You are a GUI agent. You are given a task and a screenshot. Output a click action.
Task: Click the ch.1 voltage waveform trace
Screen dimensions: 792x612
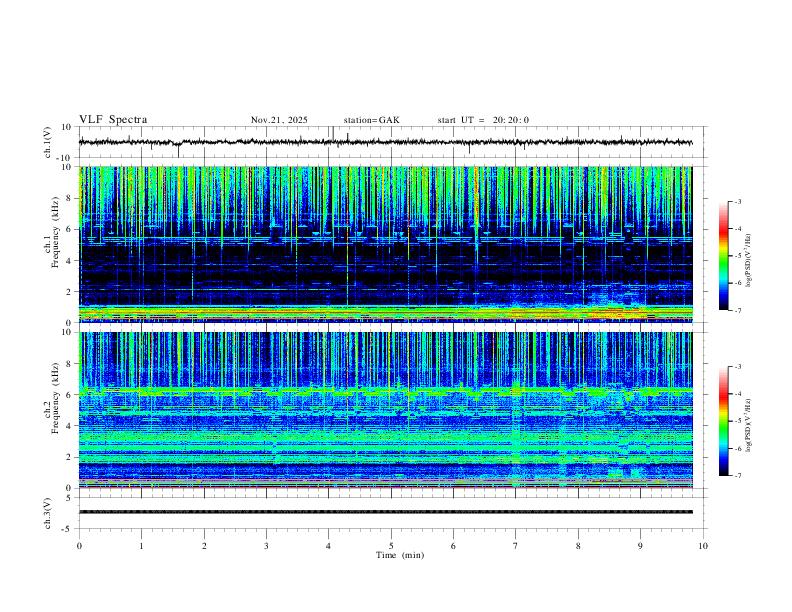click(385, 142)
